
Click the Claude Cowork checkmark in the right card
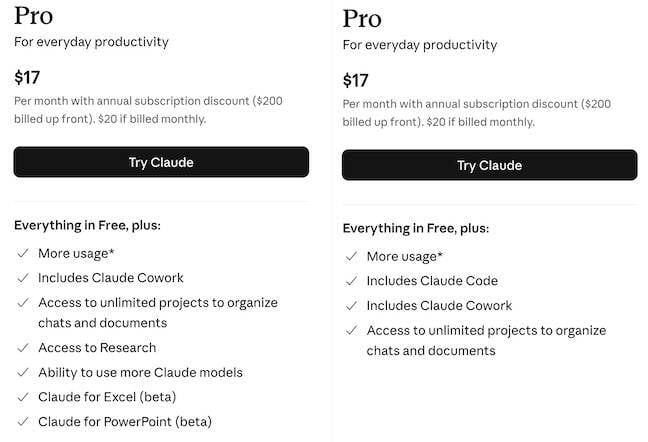350,306
